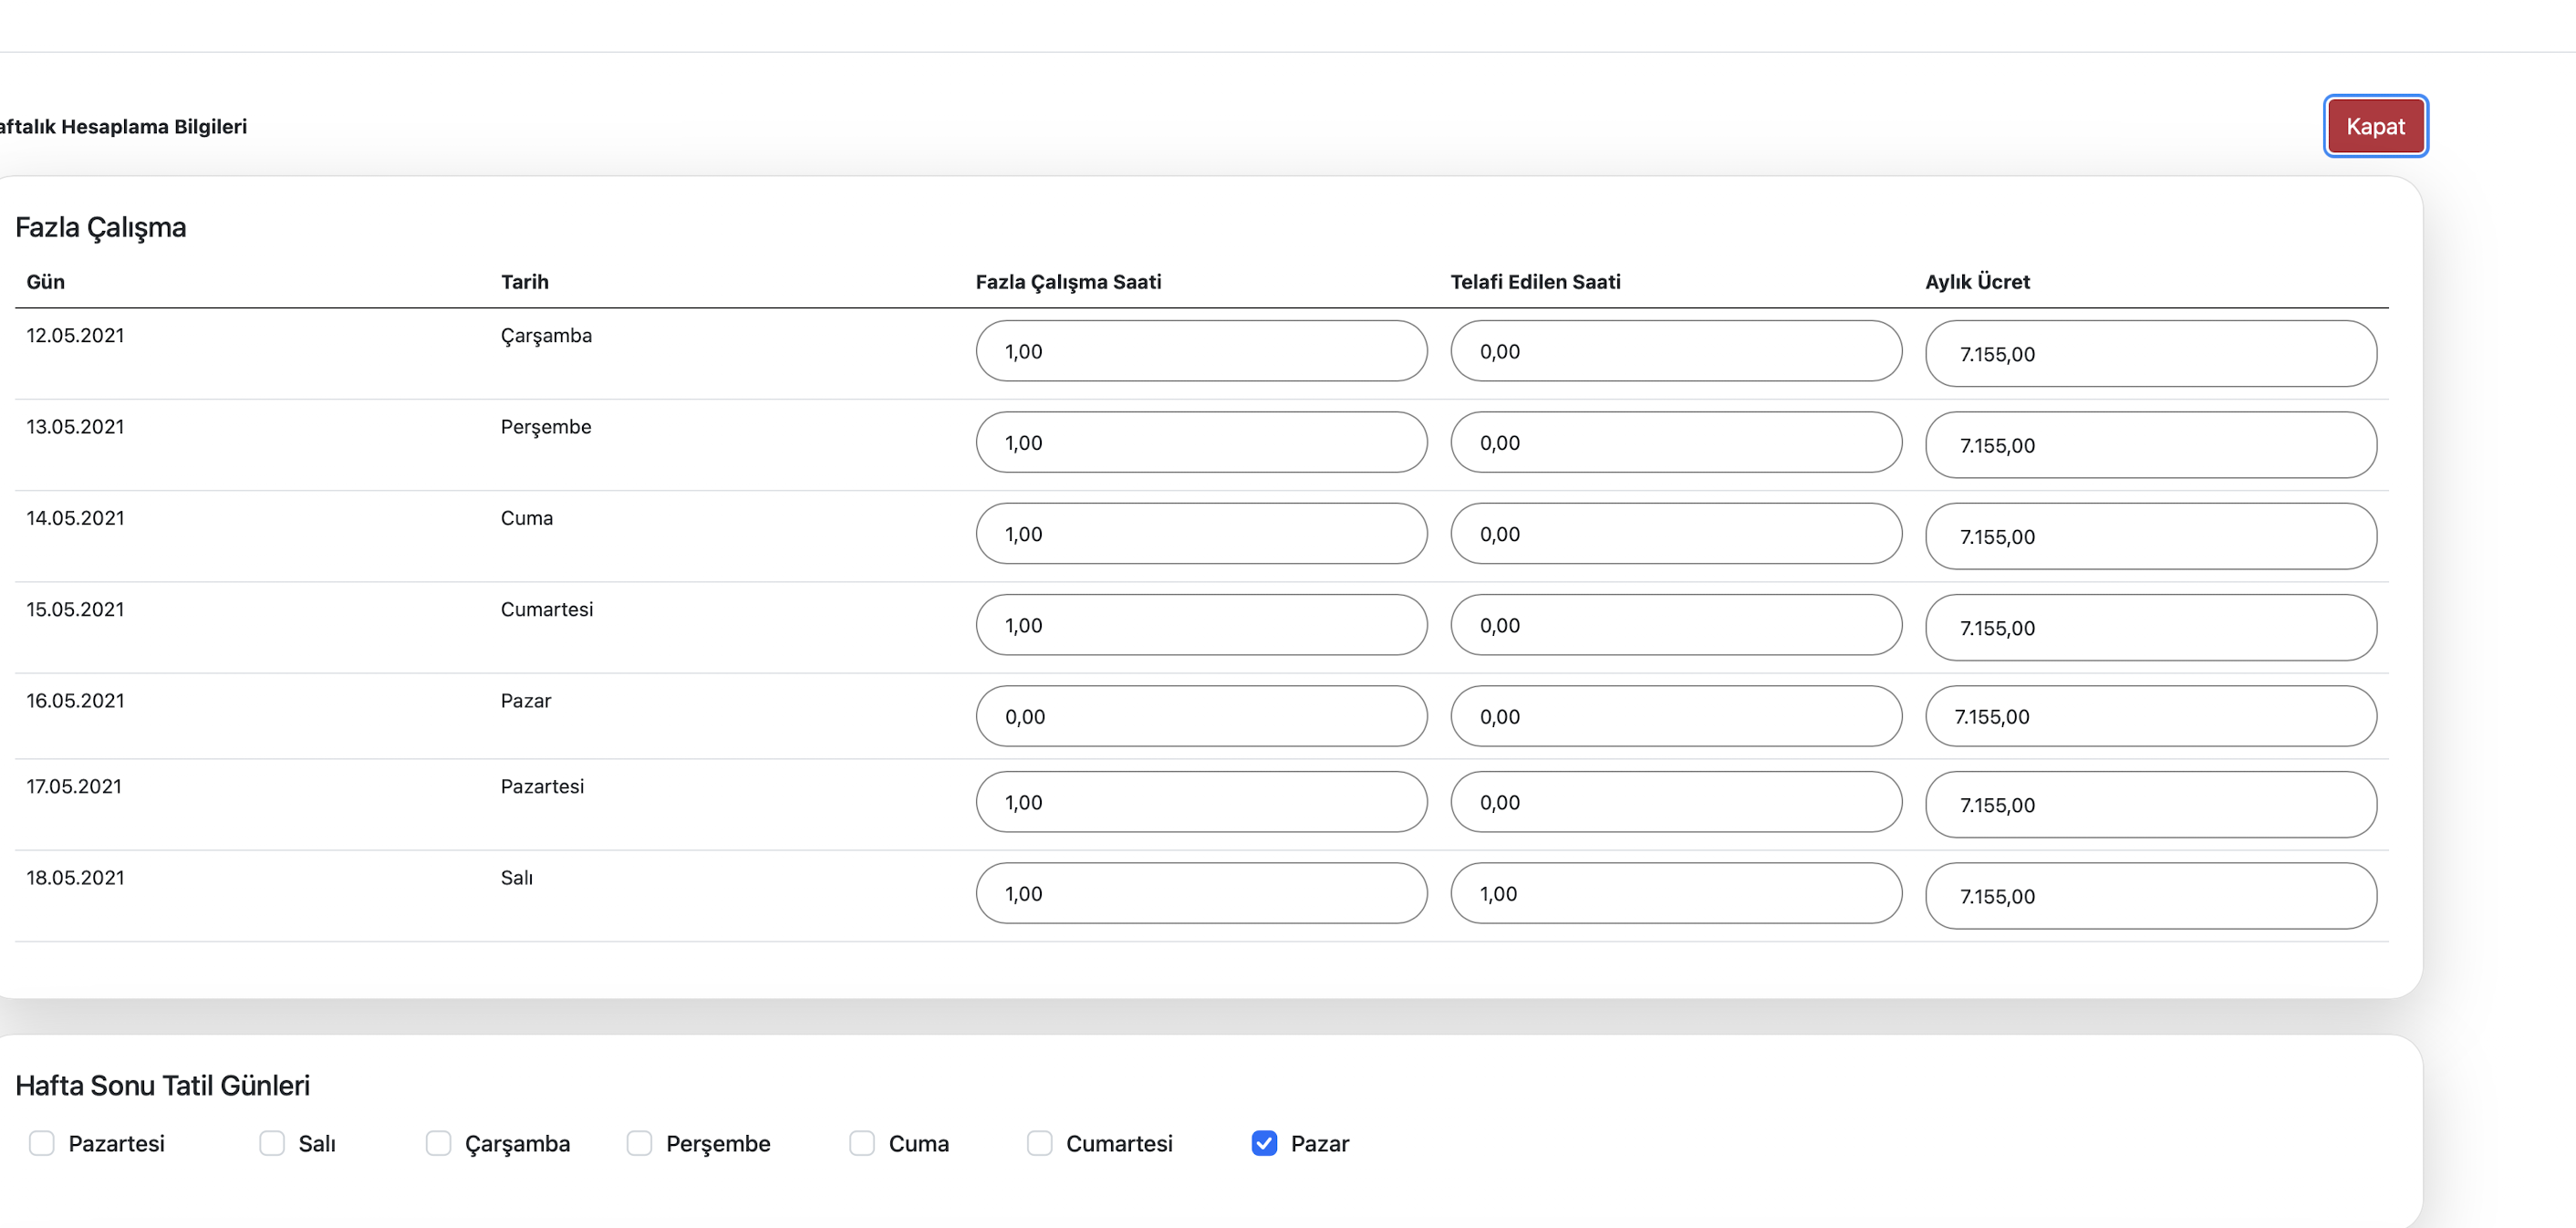Click overtime hours field for 14.05.2021
Image resolution: width=2576 pixels, height=1228 pixels.
[x=1200, y=534]
